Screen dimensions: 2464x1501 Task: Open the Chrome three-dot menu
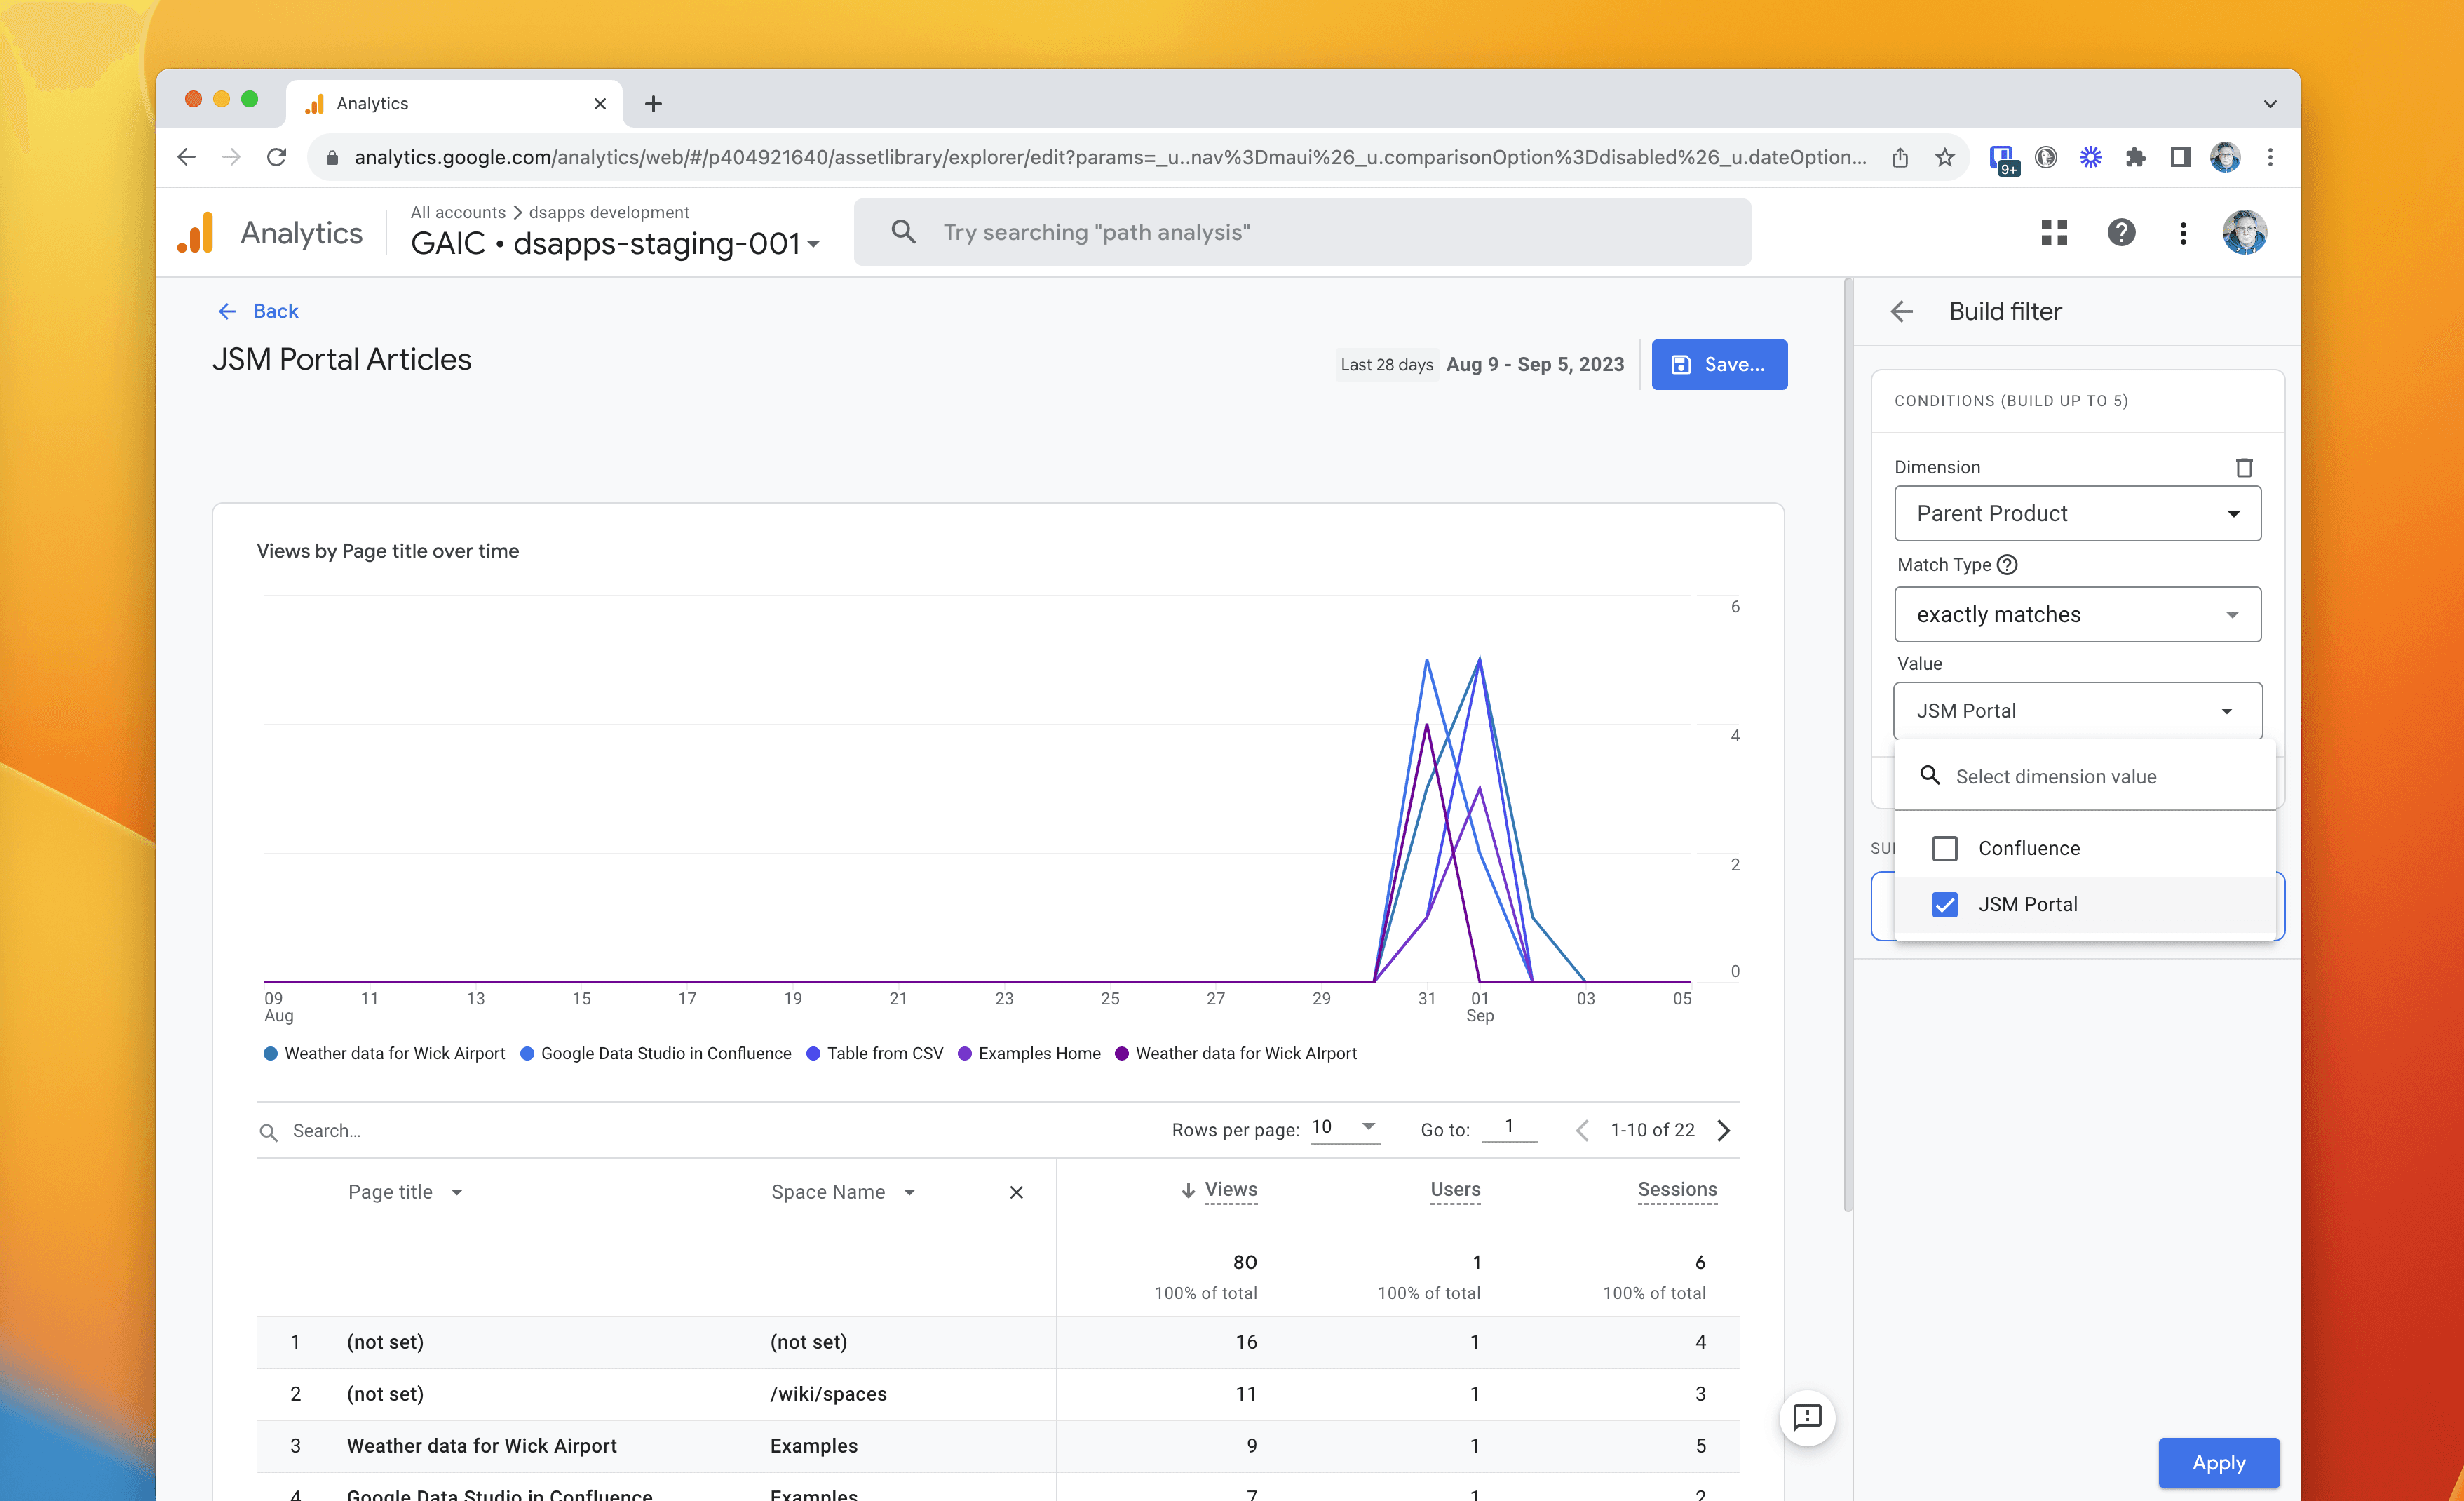point(2270,157)
